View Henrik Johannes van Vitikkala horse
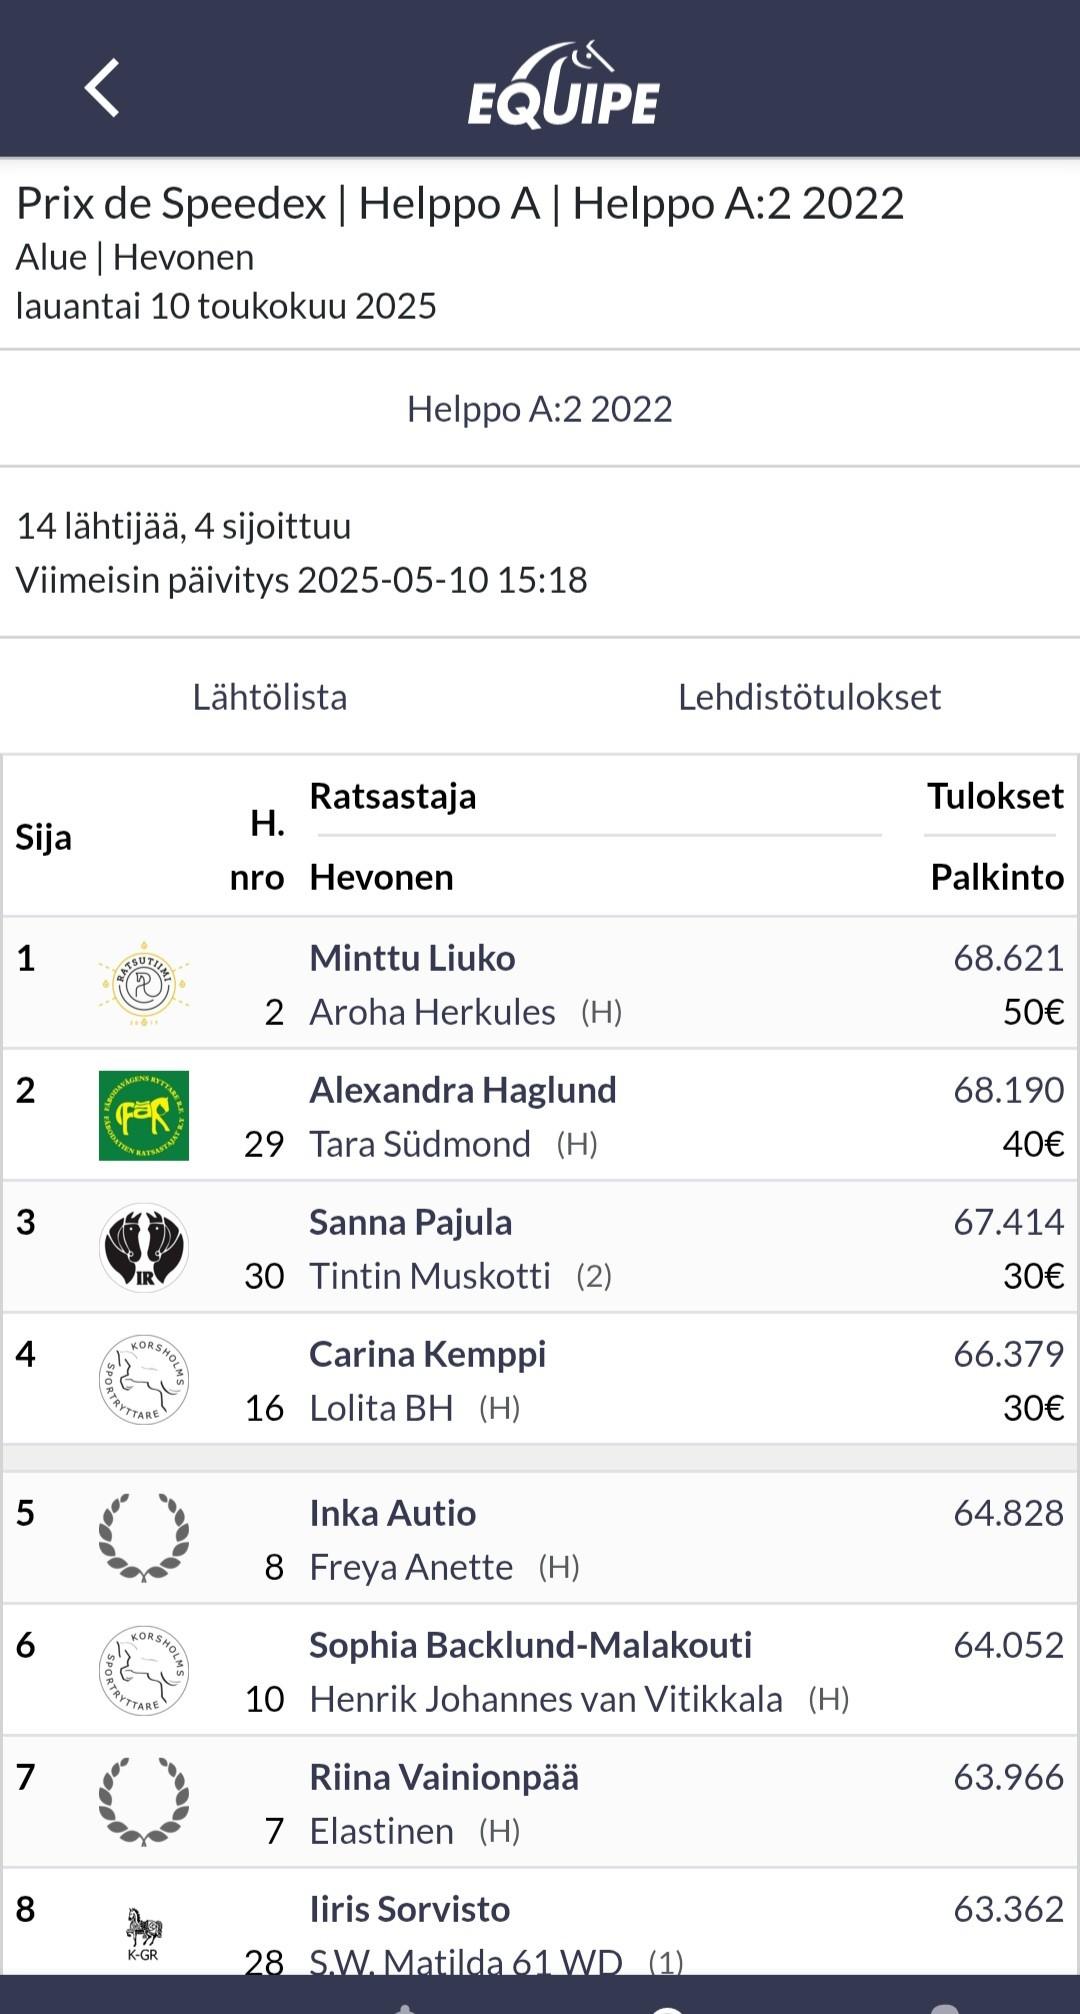Screen dimensions: 1080x2014 tap(546, 1699)
